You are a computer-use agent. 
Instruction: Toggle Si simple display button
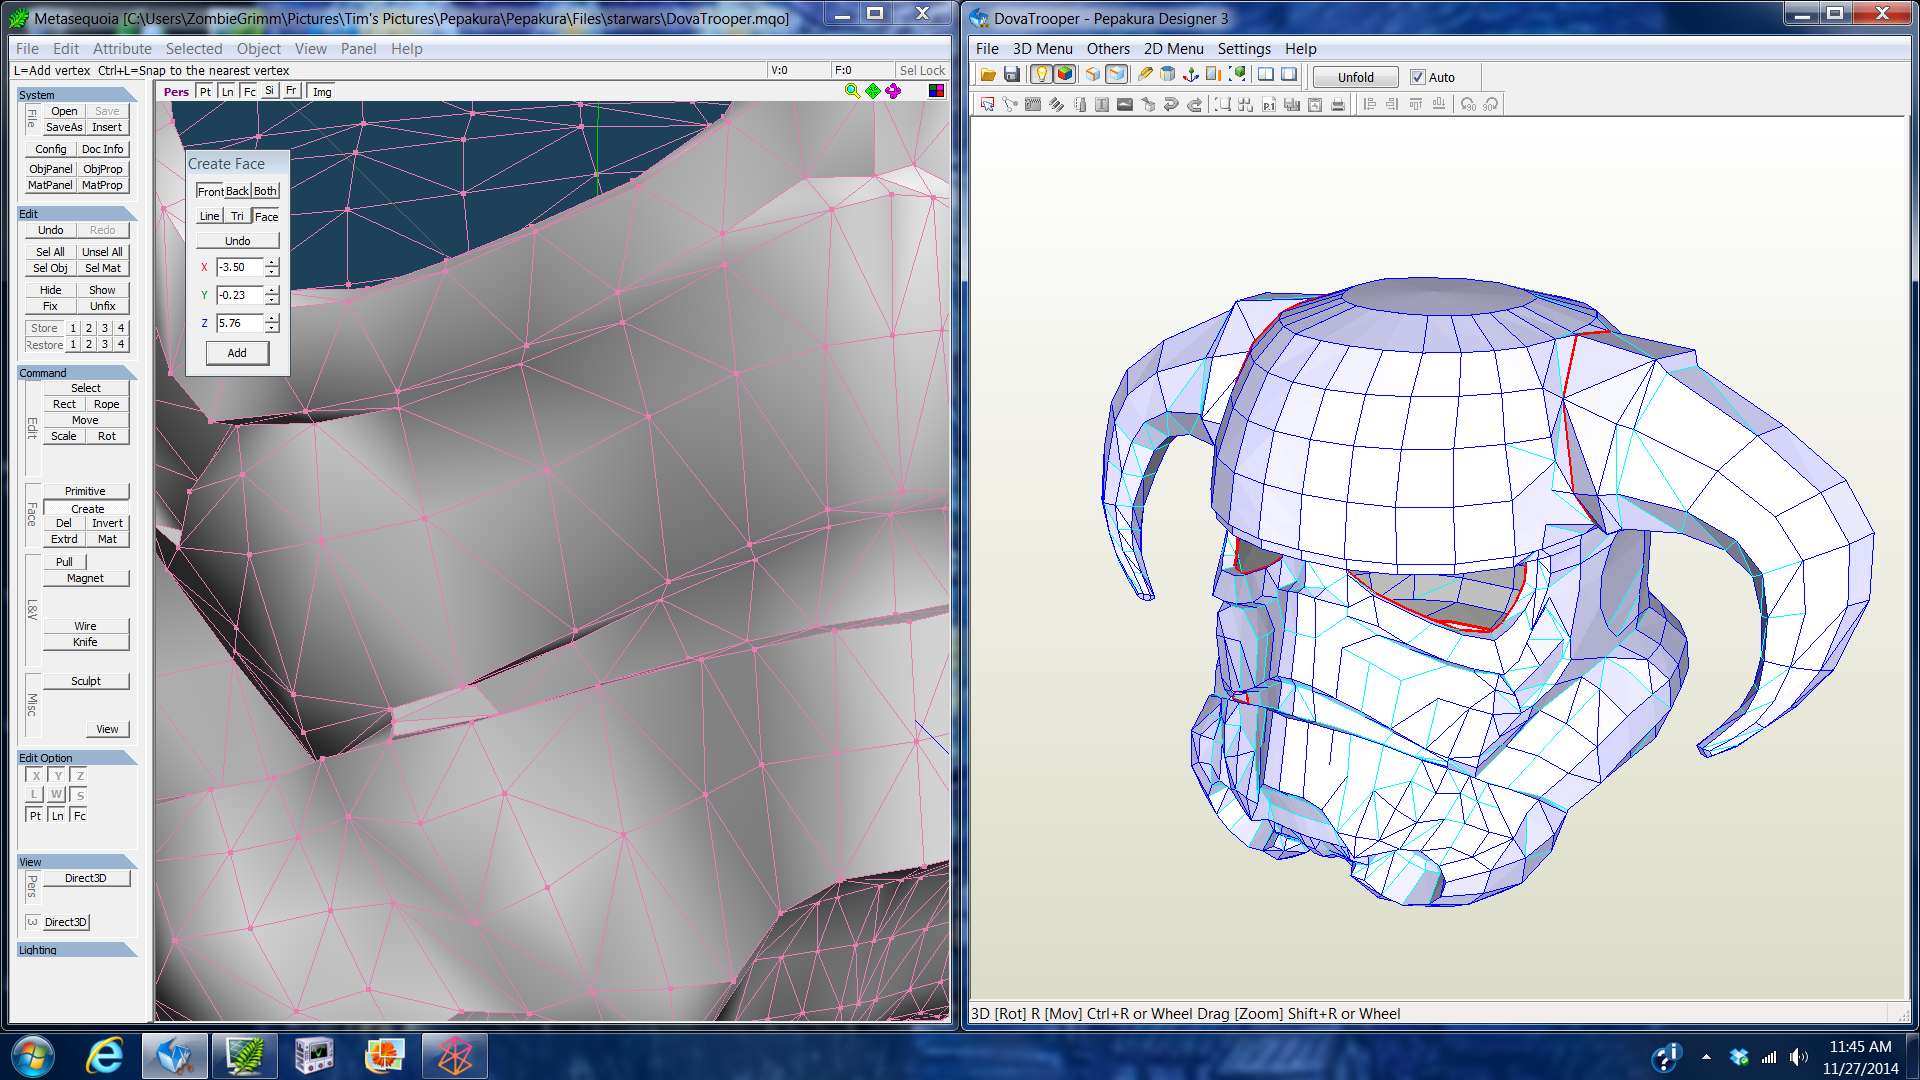point(269,90)
